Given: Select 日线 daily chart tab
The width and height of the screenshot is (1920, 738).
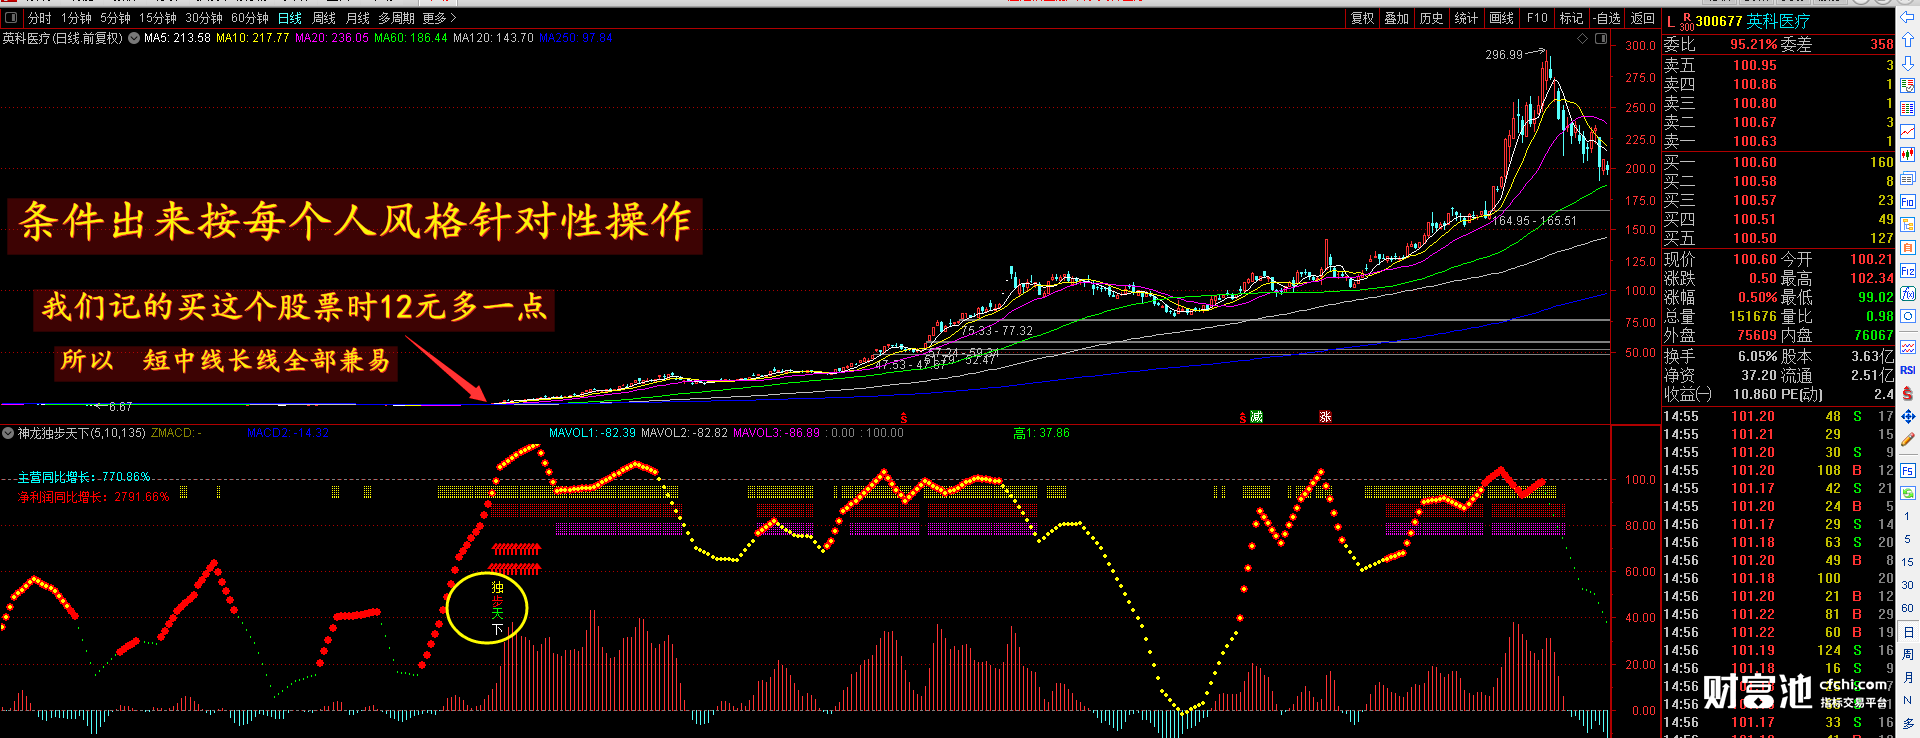Looking at the screenshot, I should [x=290, y=18].
